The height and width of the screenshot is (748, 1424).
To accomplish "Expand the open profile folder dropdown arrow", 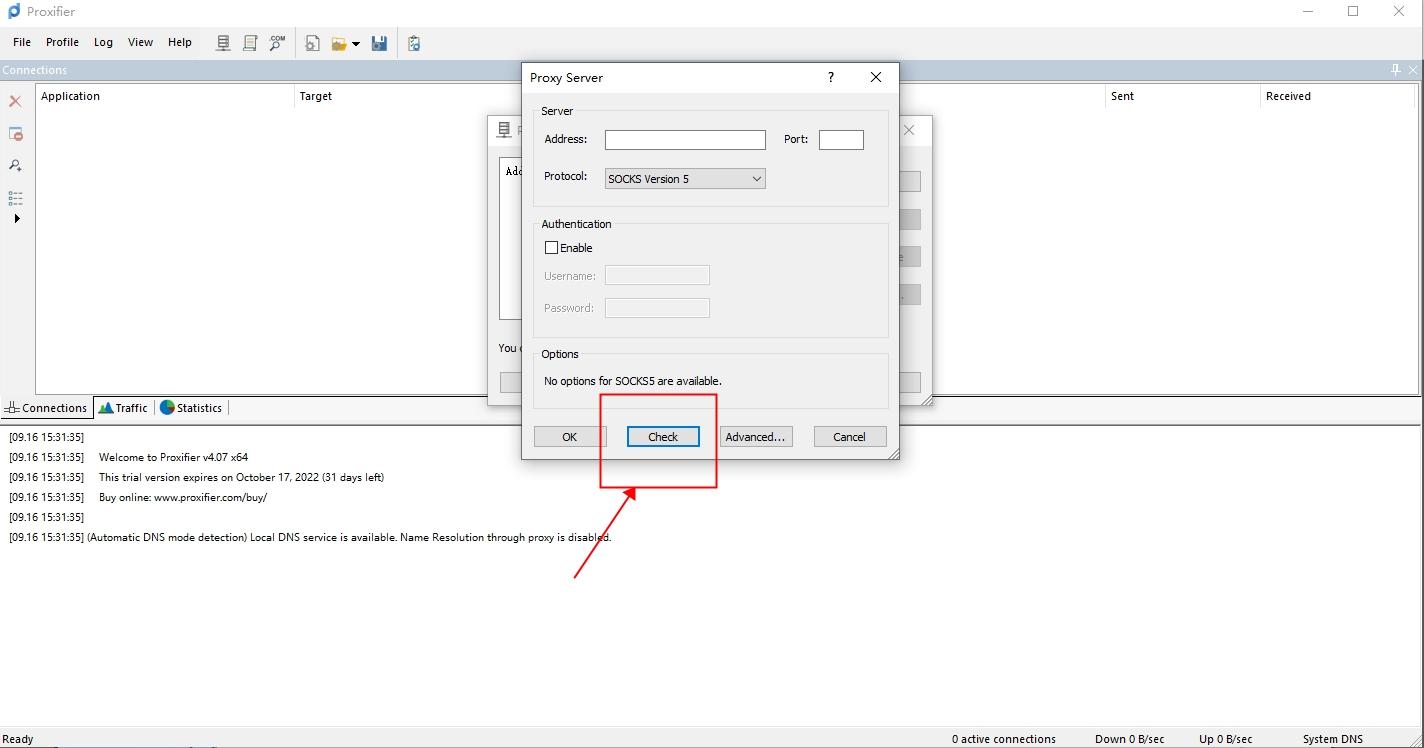I will click(x=355, y=44).
